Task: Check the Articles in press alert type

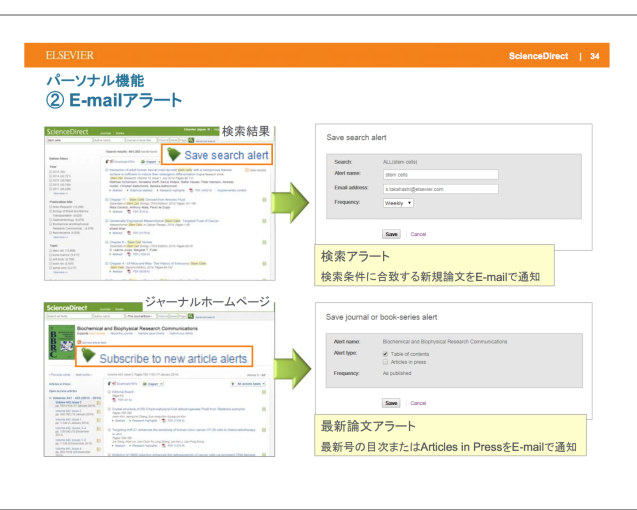Action: click(385, 362)
